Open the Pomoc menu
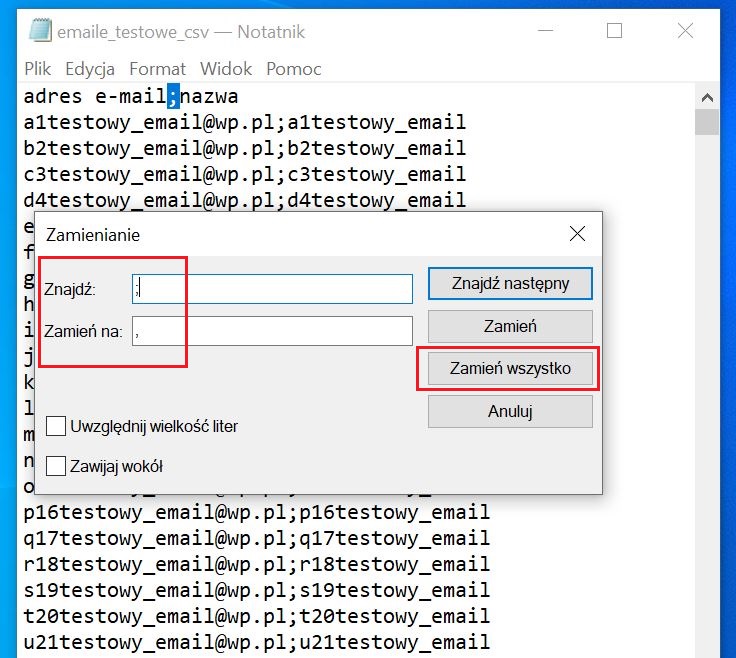Image resolution: width=736 pixels, height=658 pixels. [x=294, y=69]
